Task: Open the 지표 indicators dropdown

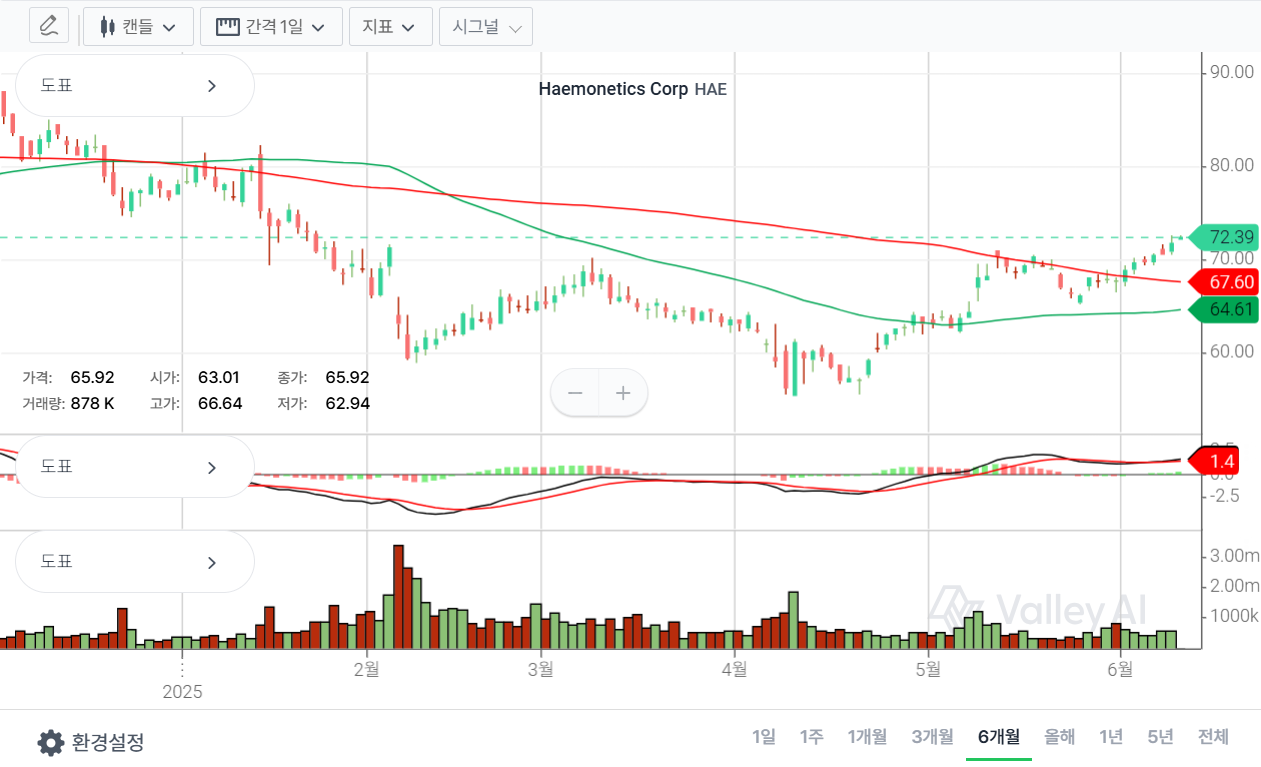Action: tap(390, 26)
